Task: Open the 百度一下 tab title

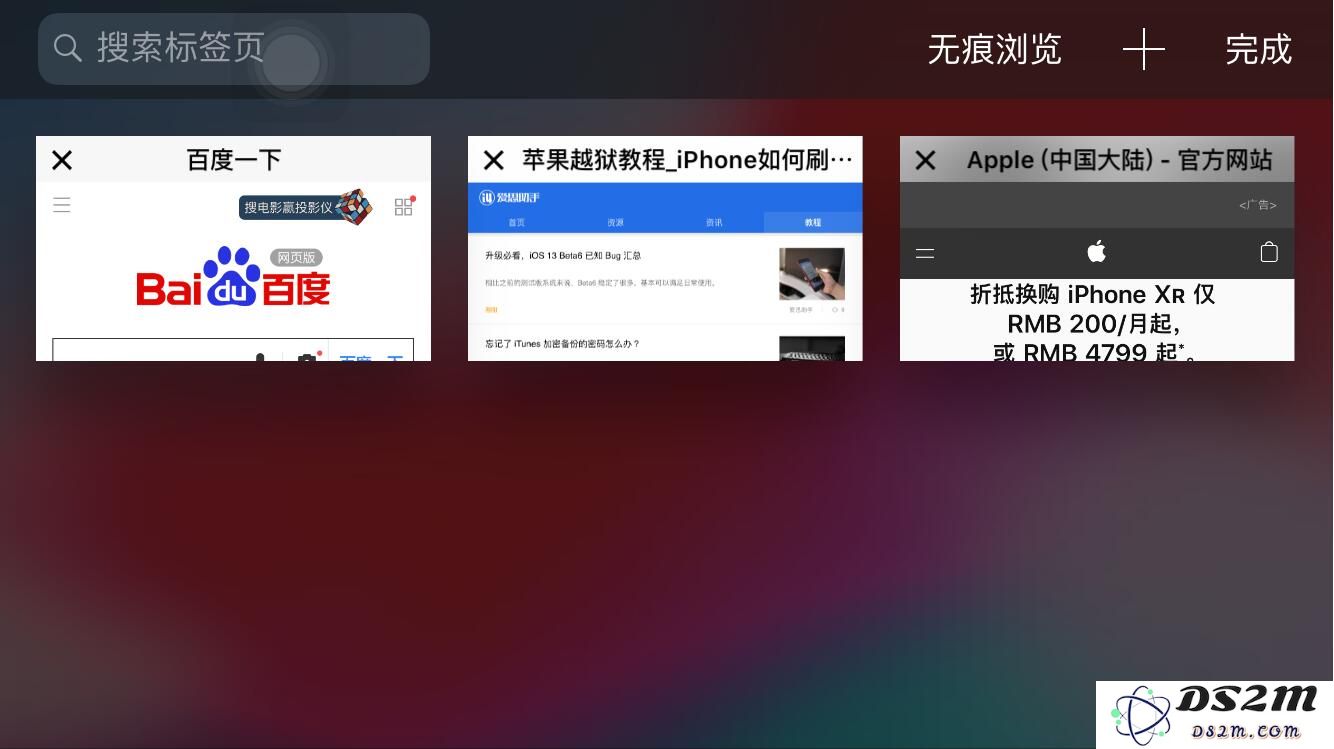Action: point(234,160)
